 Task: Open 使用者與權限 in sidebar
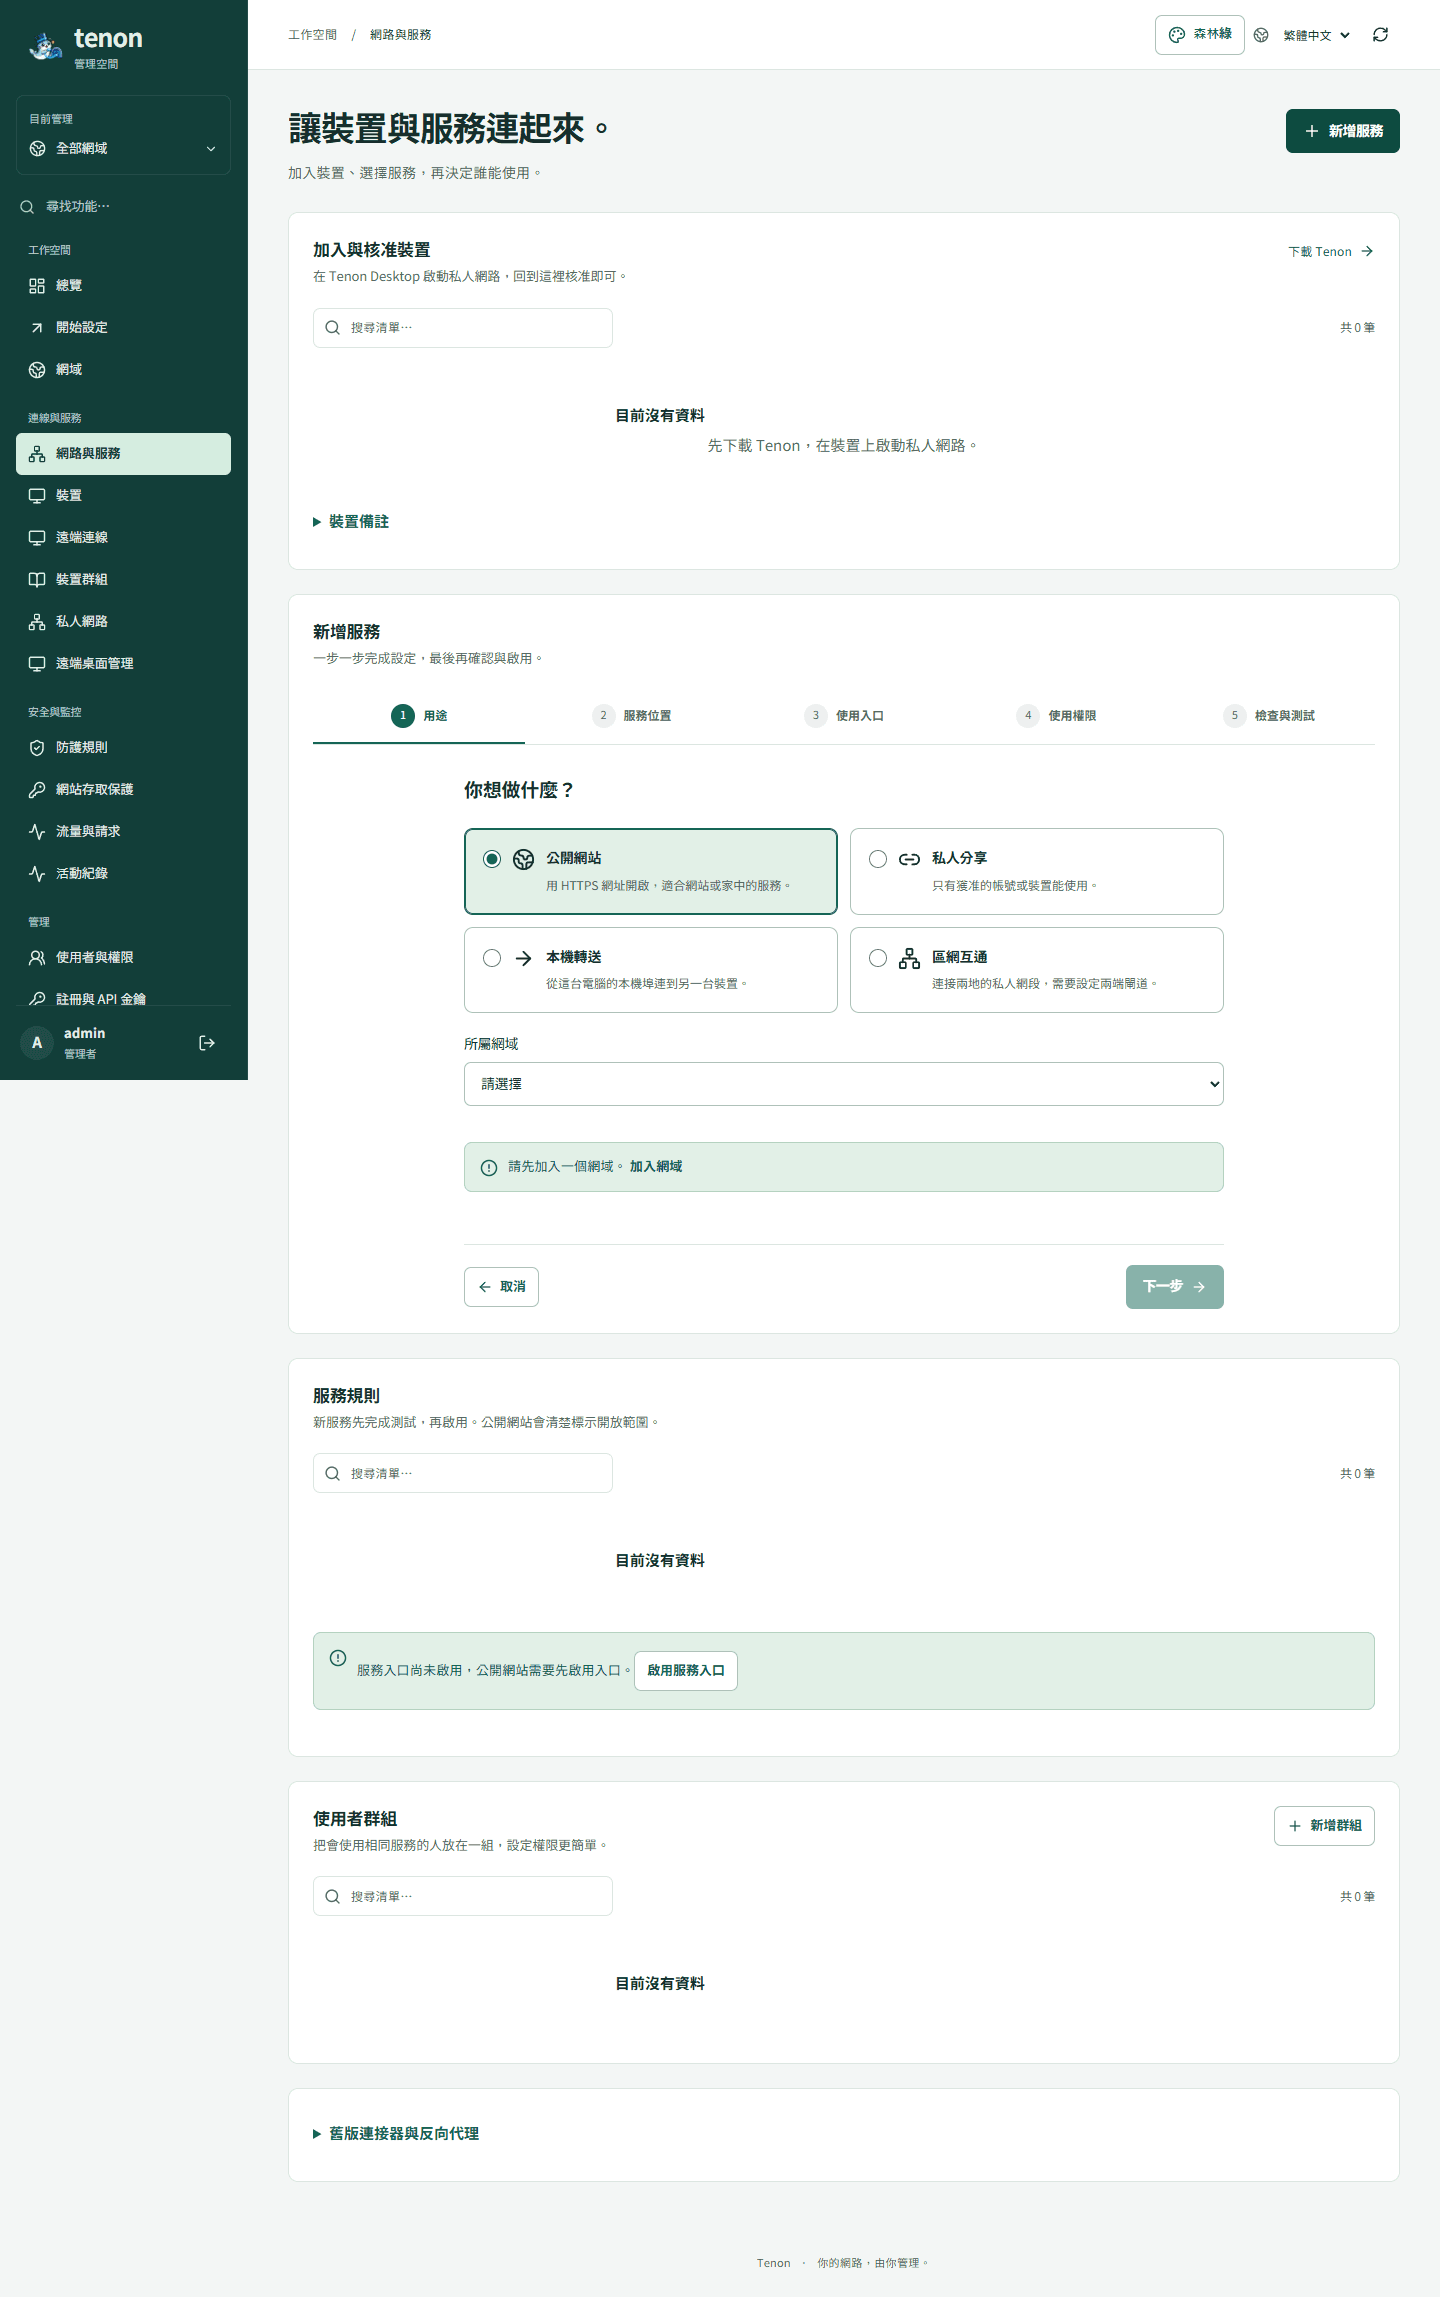pyautogui.click(x=123, y=958)
